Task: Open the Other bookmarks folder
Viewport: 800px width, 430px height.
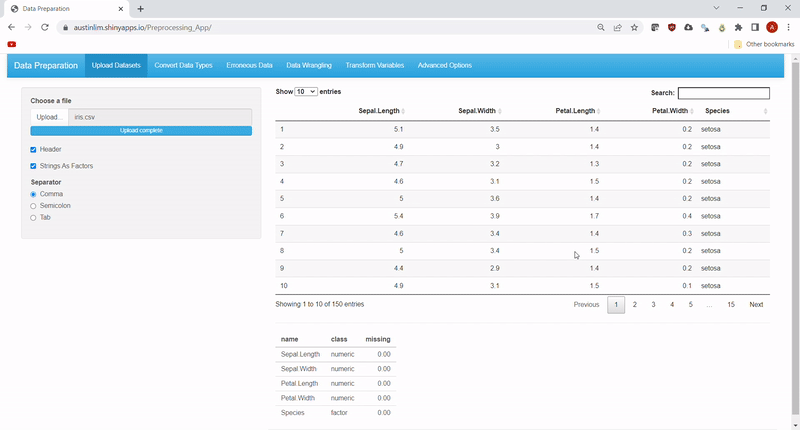Action: (764, 44)
